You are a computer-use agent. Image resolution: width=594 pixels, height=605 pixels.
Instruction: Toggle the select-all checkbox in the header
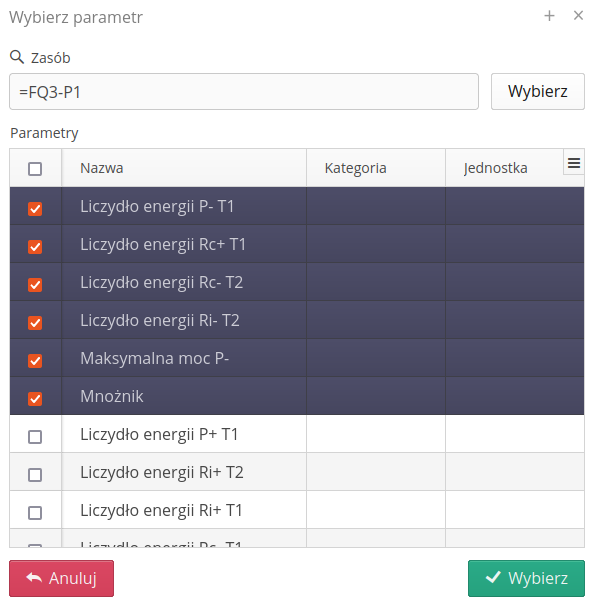35,169
